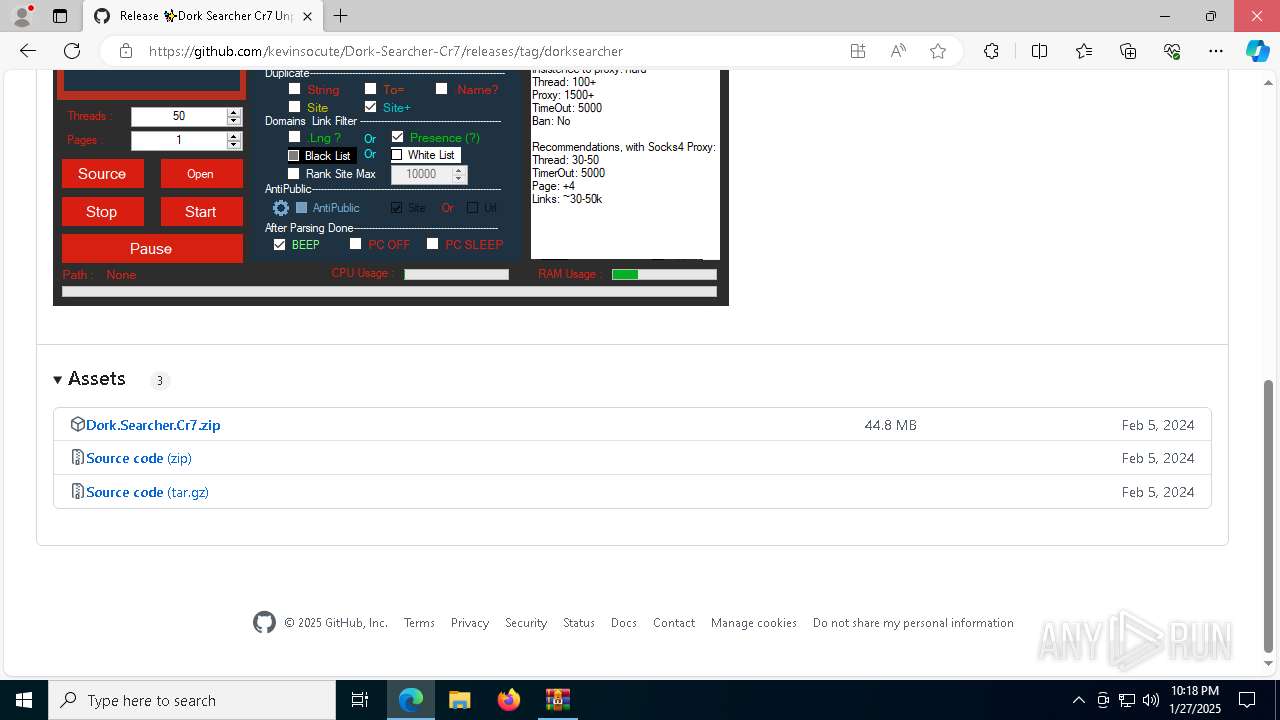Open browser Collections
The height and width of the screenshot is (720, 1280).
[1128, 51]
